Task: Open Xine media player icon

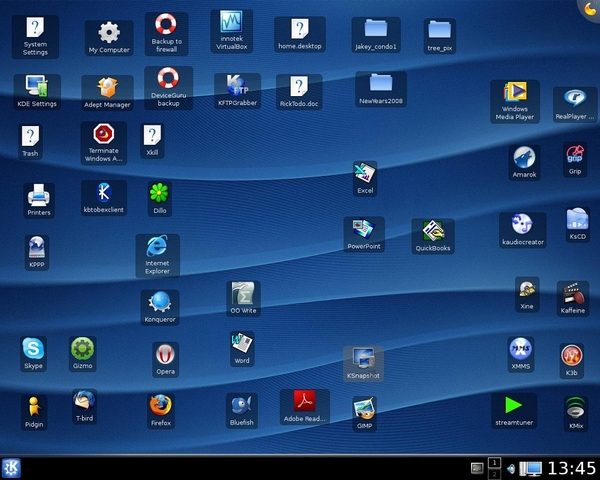Action: click(x=527, y=294)
